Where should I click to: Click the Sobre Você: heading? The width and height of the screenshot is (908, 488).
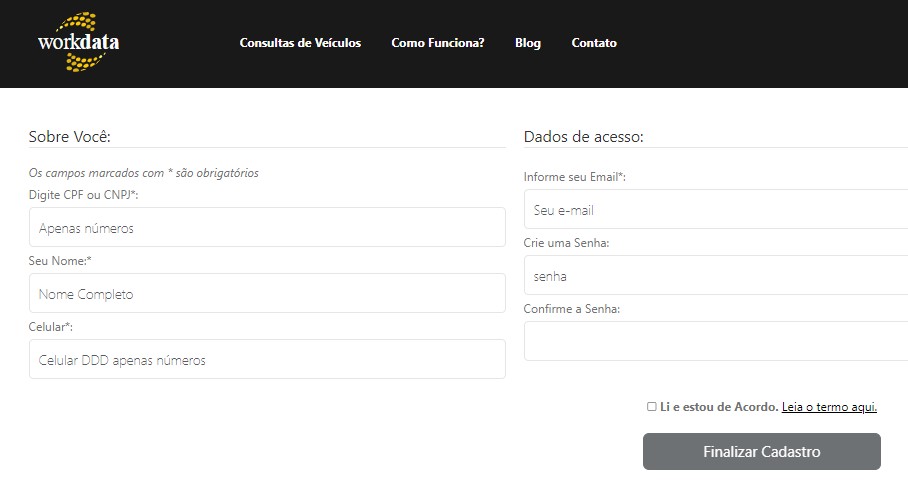click(x=69, y=137)
